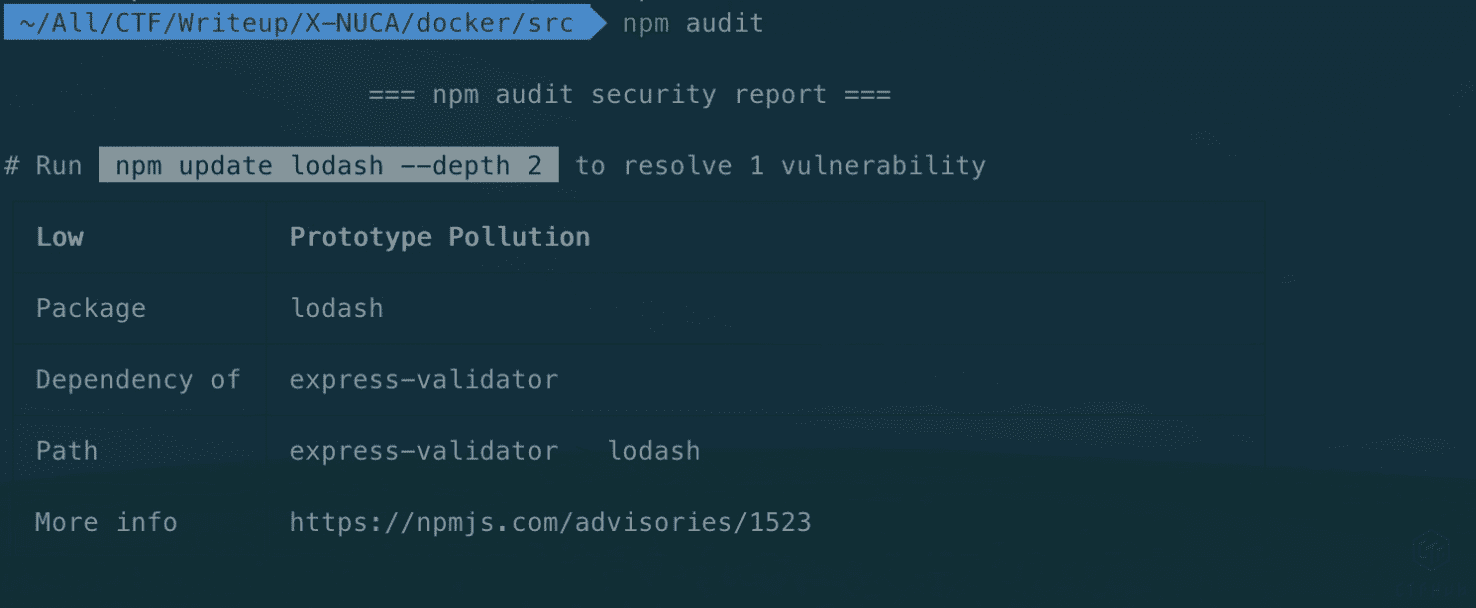Click the 'Path' row label
This screenshot has width=1476, height=608.
pyautogui.click(x=67, y=451)
